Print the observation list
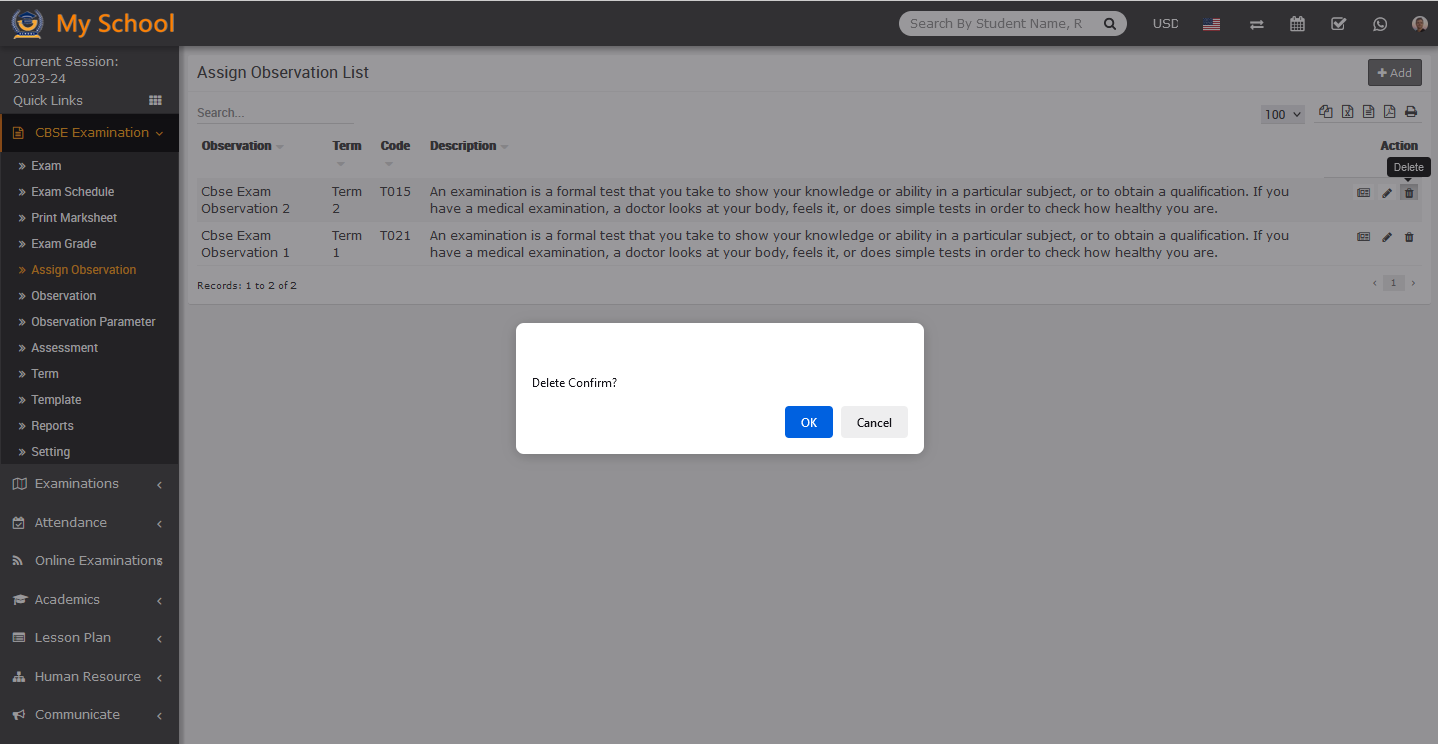Image resolution: width=1438 pixels, height=744 pixels. tap(1410, 112)
